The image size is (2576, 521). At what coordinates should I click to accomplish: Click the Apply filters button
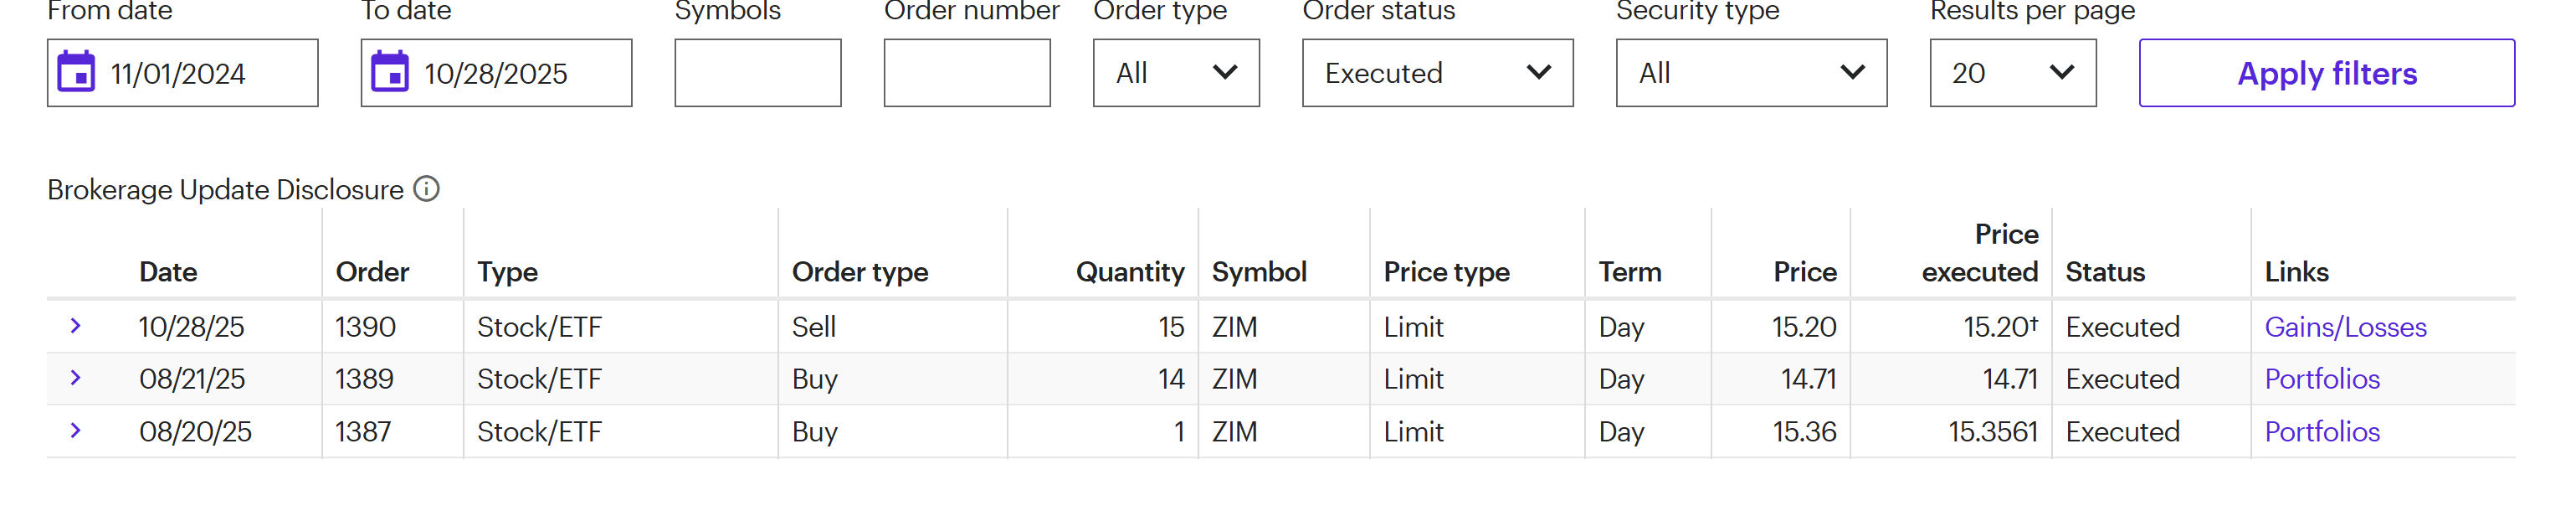click(x=2326, y=73)
